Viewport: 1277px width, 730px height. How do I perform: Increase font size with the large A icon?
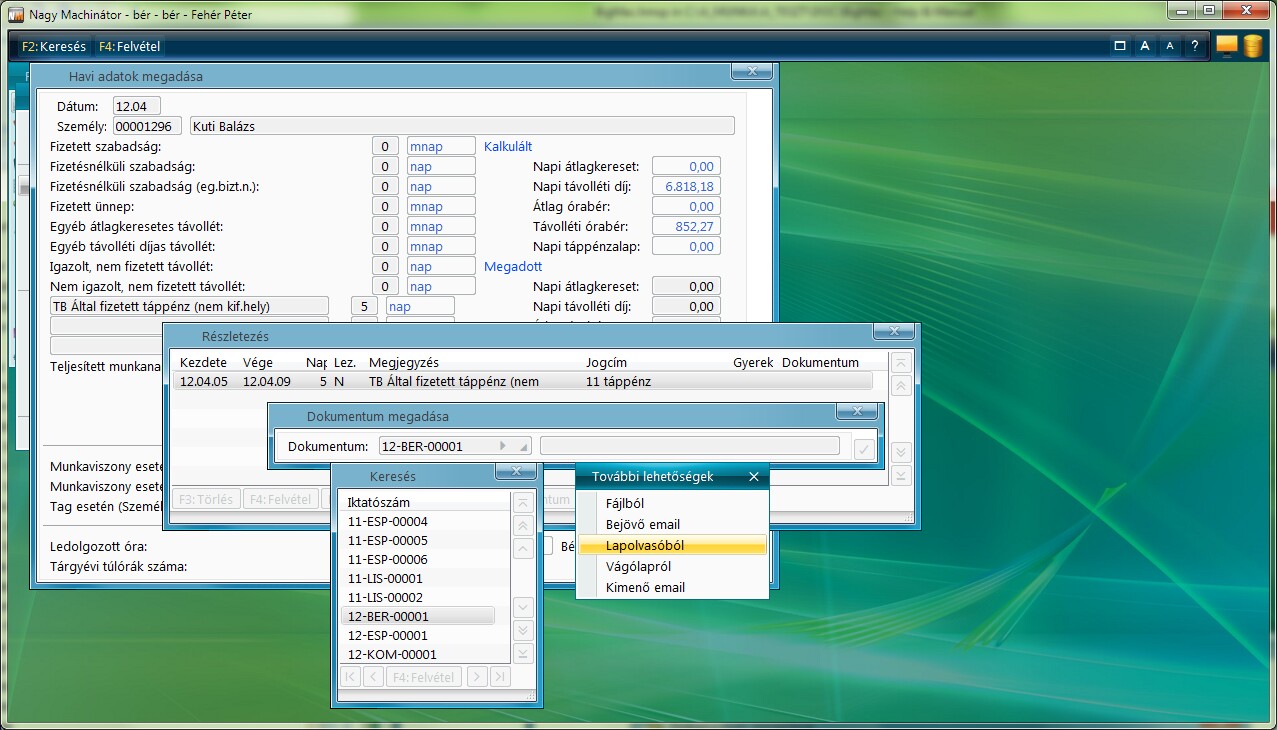[x=1145, y=46]
